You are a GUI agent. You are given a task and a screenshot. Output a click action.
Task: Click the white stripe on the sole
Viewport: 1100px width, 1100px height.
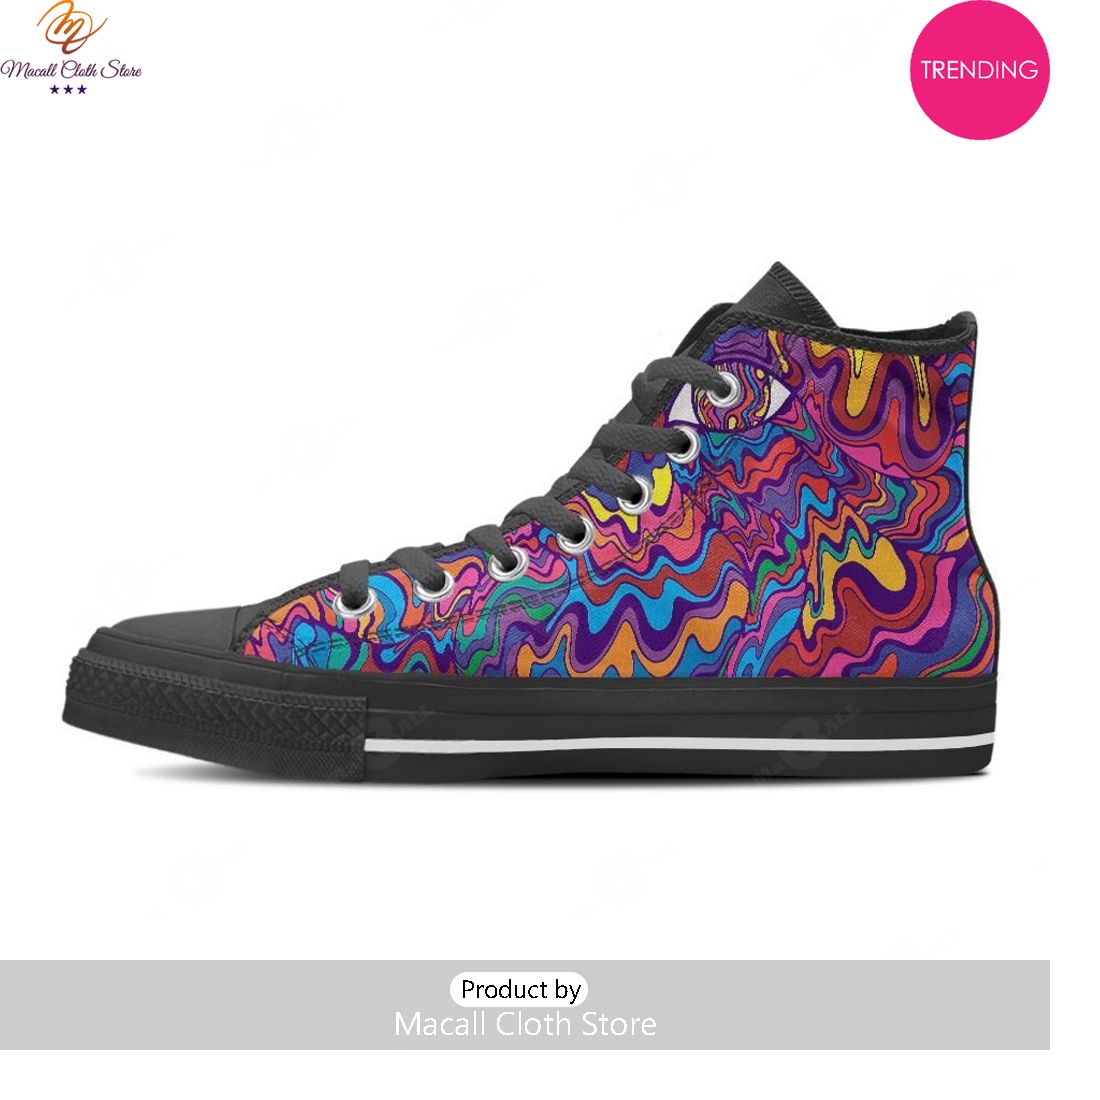[679, 744]
